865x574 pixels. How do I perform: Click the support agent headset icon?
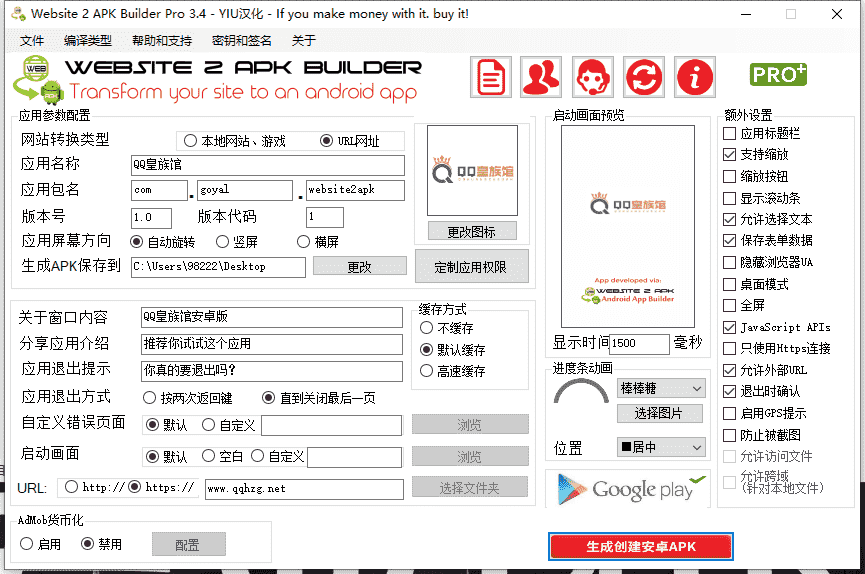click(592, 77)
